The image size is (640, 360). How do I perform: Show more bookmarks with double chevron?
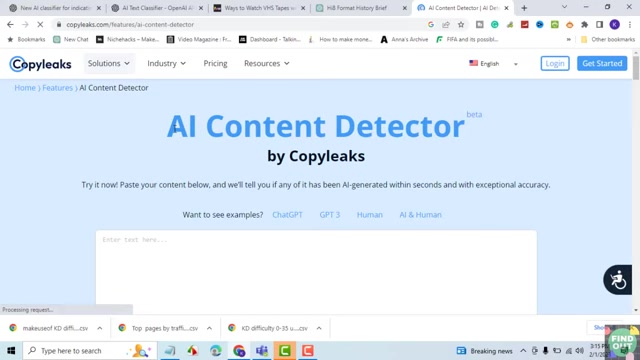pos(569,40)
